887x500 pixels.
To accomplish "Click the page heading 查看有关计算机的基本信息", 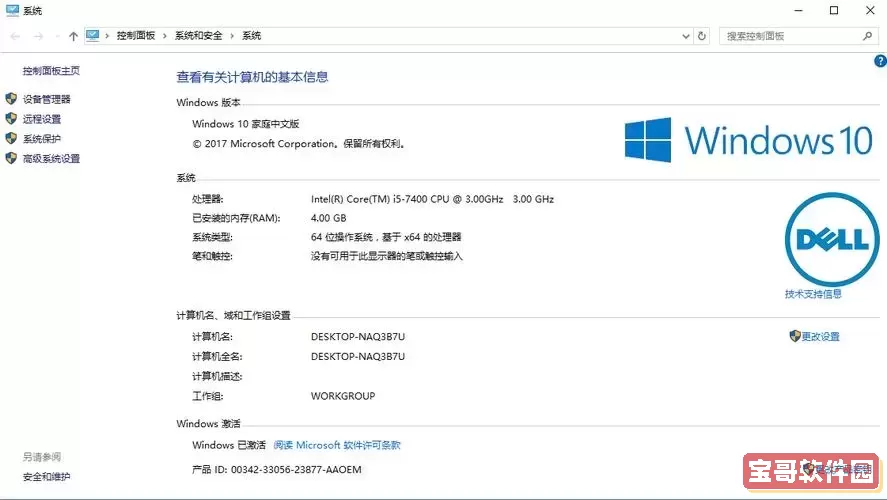I will pyautogui.click(x=252, y=77).
